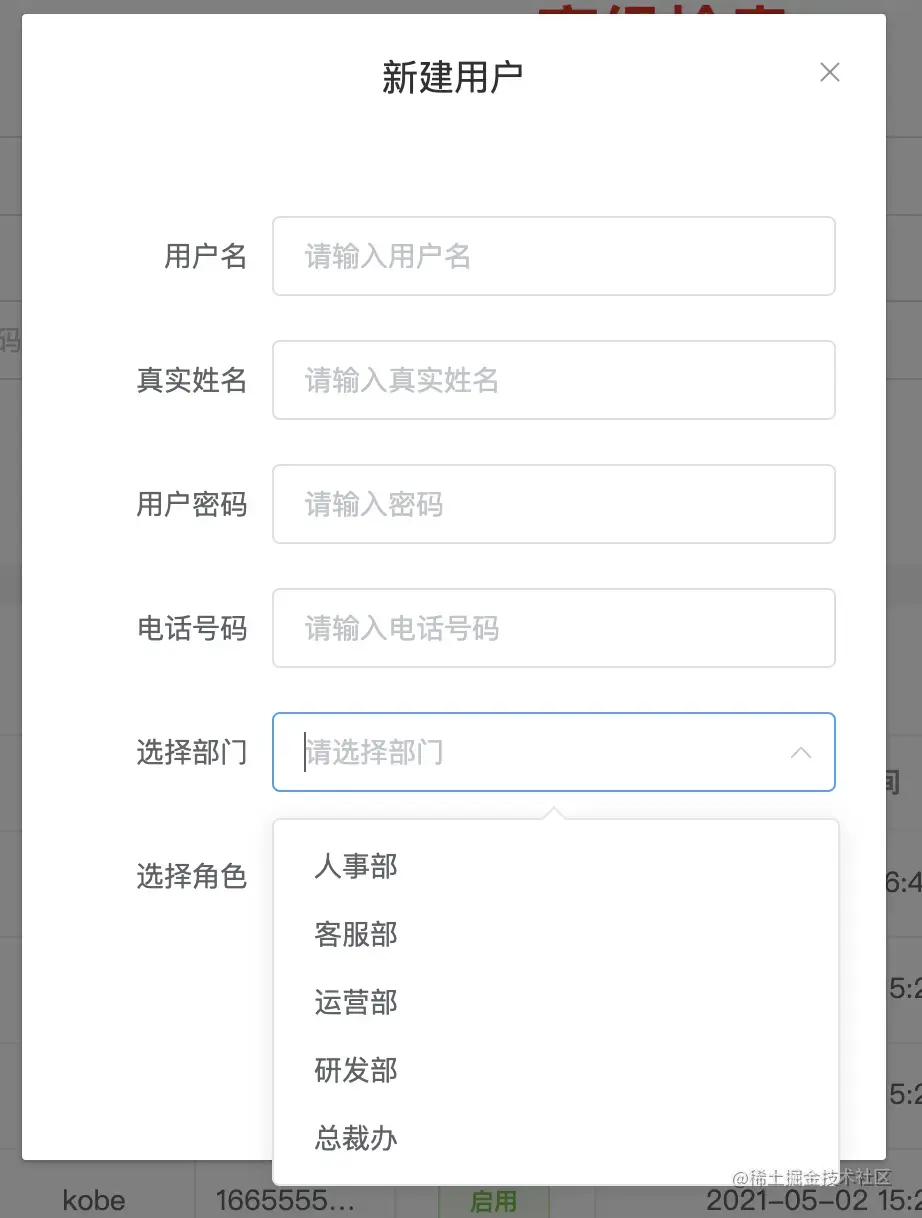Click the 选择部门 label
Screen dimensions: 922x1218
[192, 752]
